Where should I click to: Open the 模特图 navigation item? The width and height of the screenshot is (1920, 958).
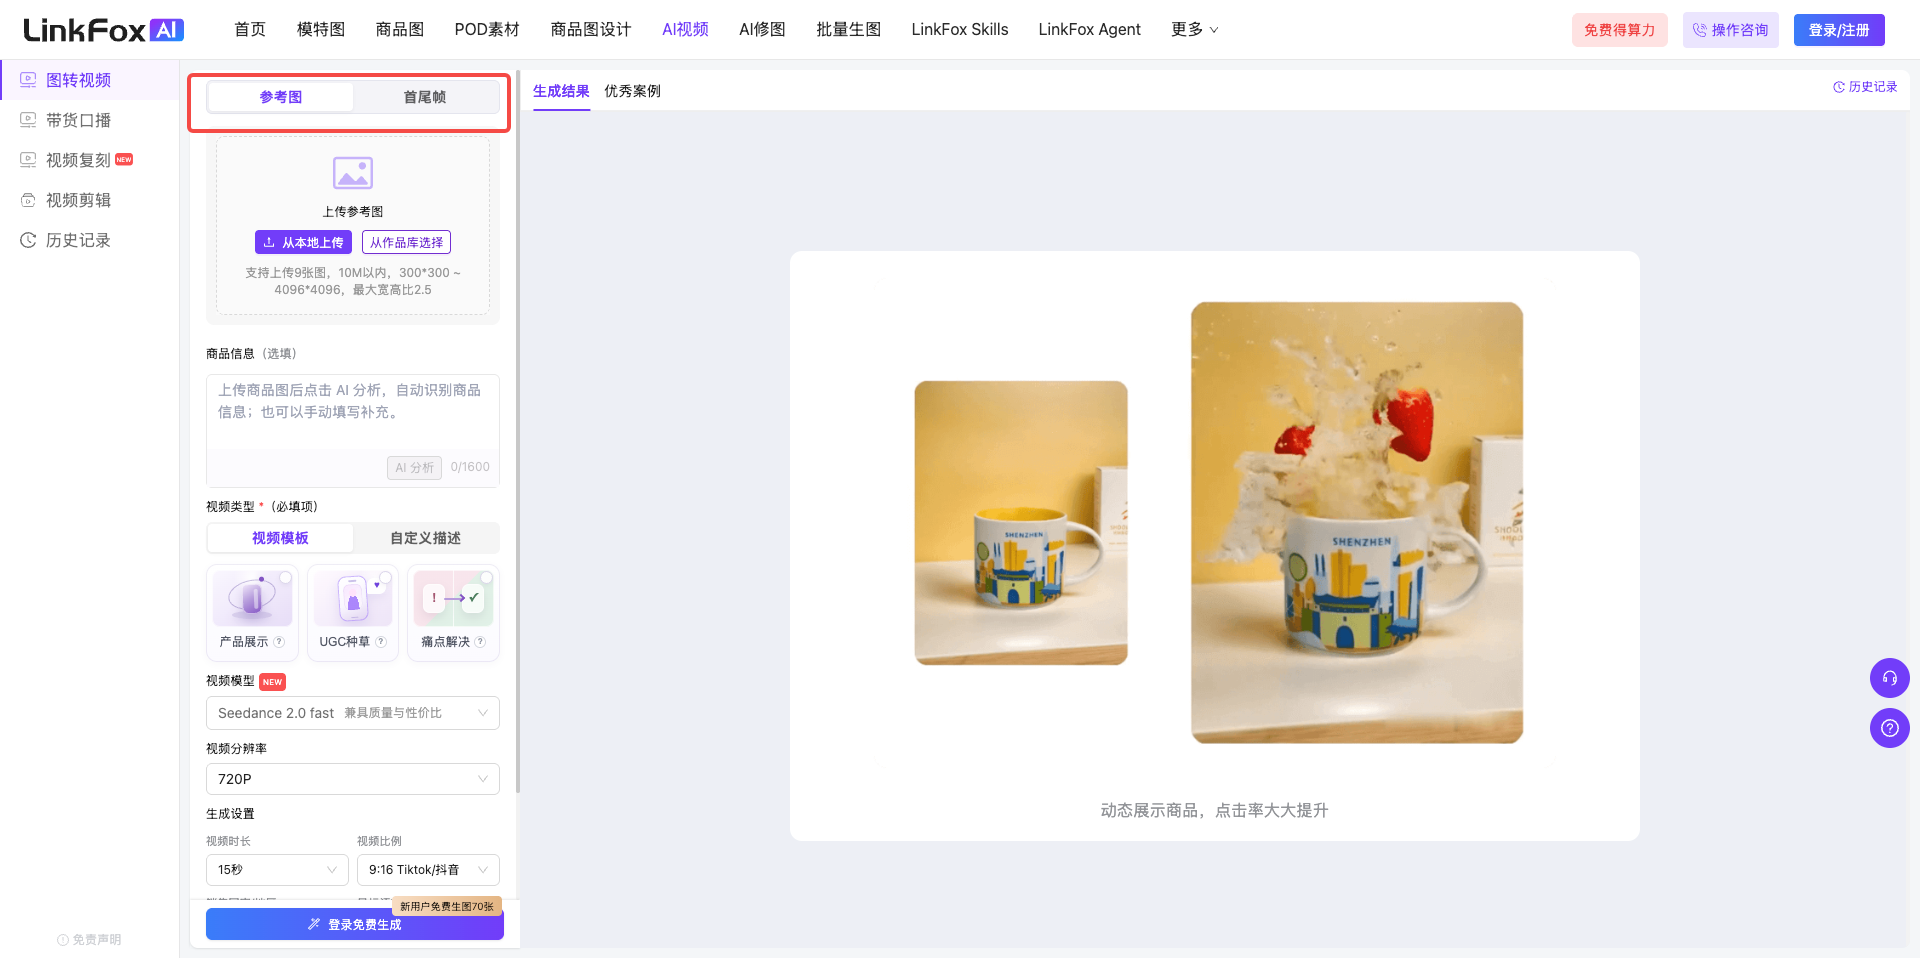click(321, 30)
